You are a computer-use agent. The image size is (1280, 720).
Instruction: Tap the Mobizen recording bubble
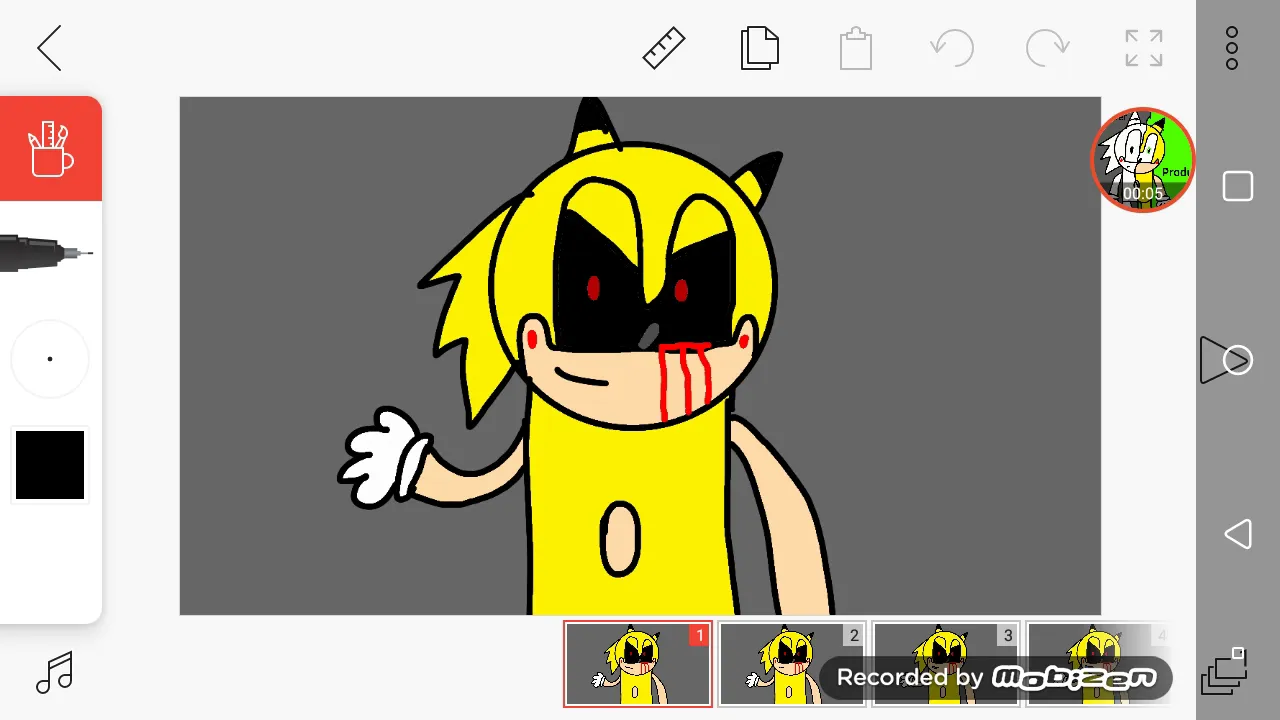click(x=1143, y=160)
